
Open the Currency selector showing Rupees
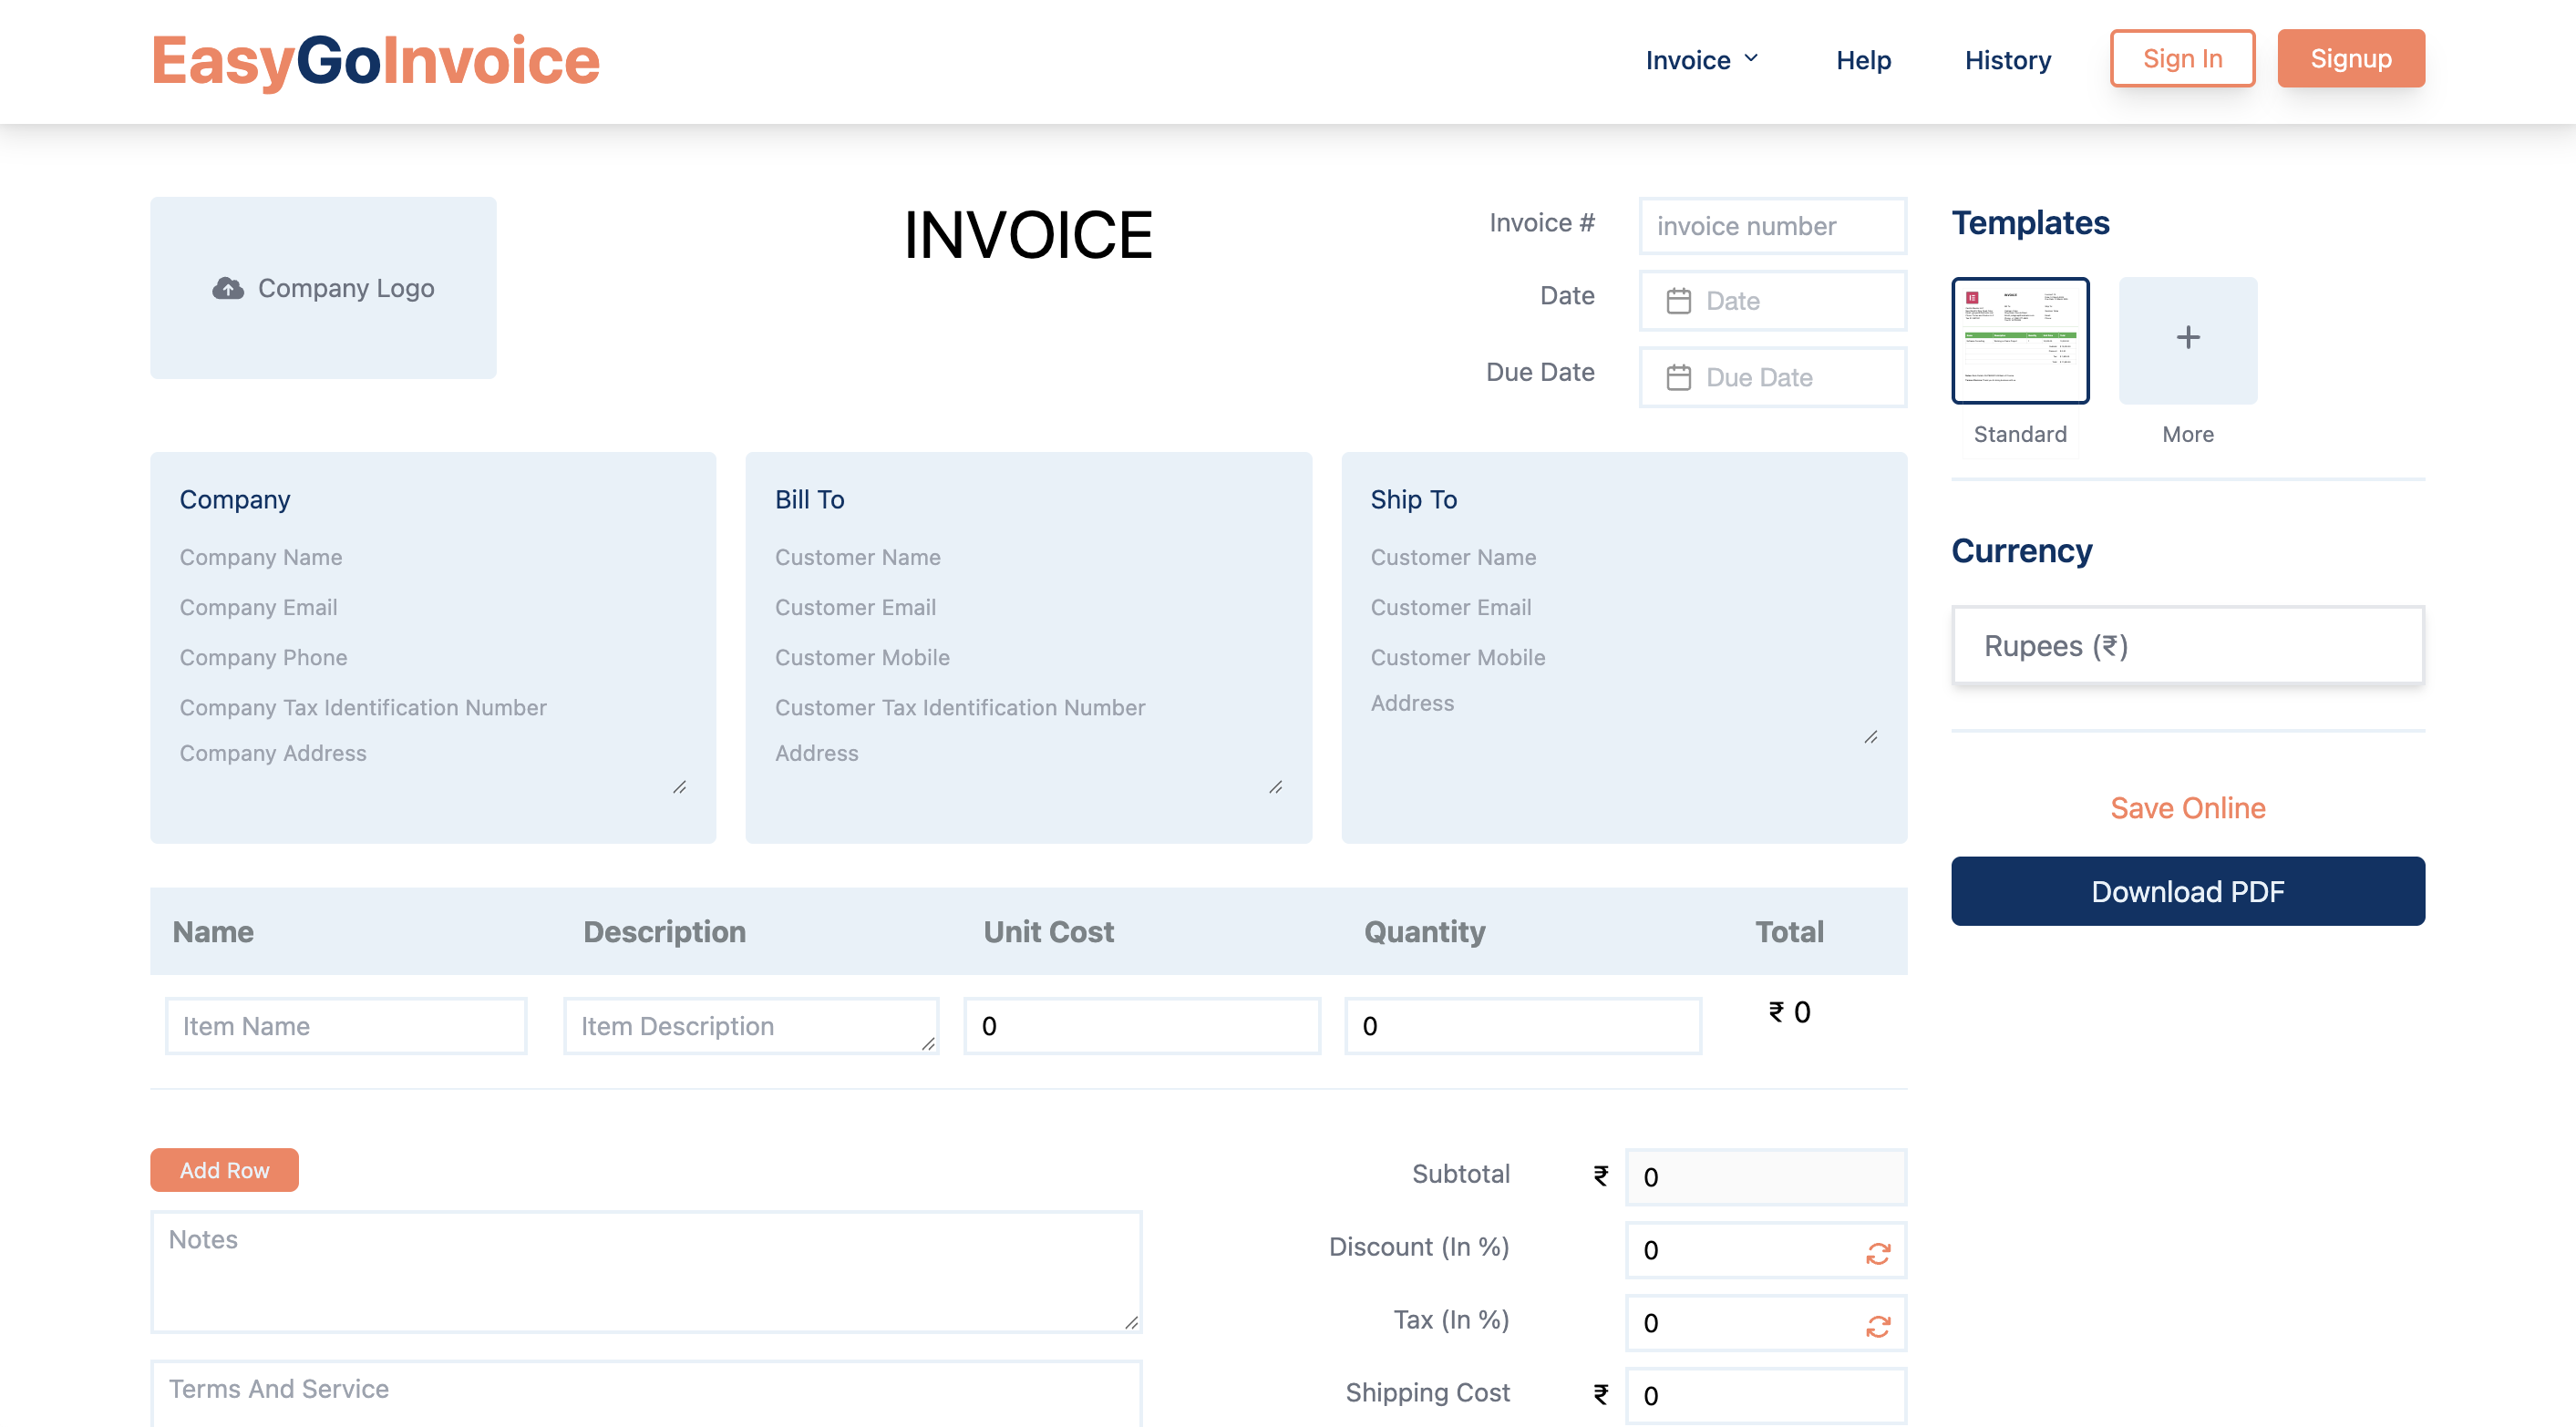tap(2187, 646)
